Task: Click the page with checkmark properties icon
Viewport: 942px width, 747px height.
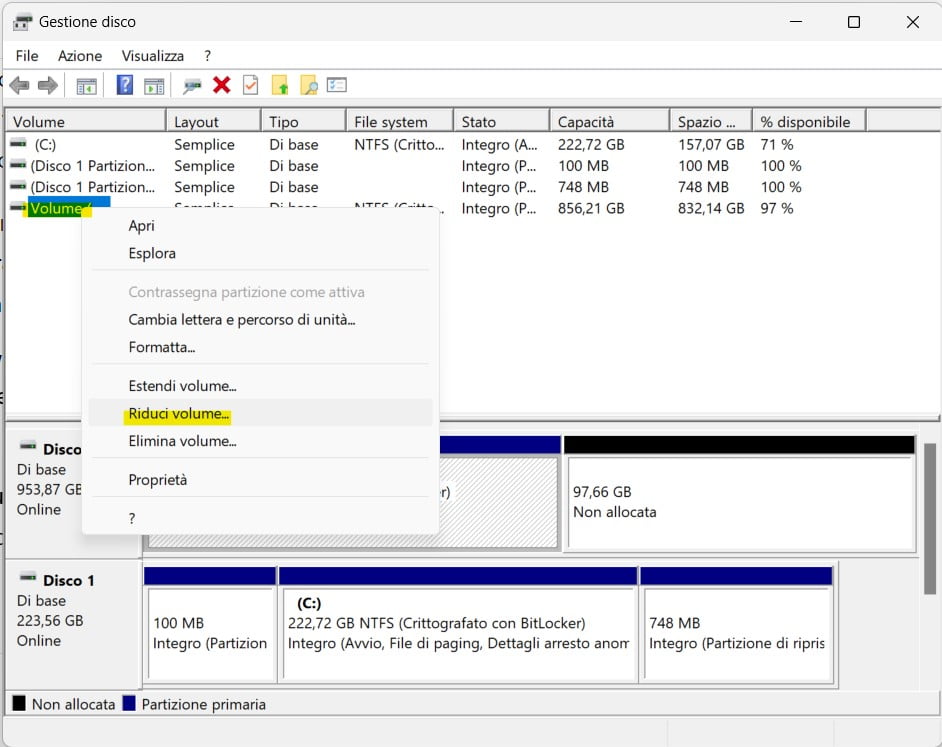Action: point(250,86)
